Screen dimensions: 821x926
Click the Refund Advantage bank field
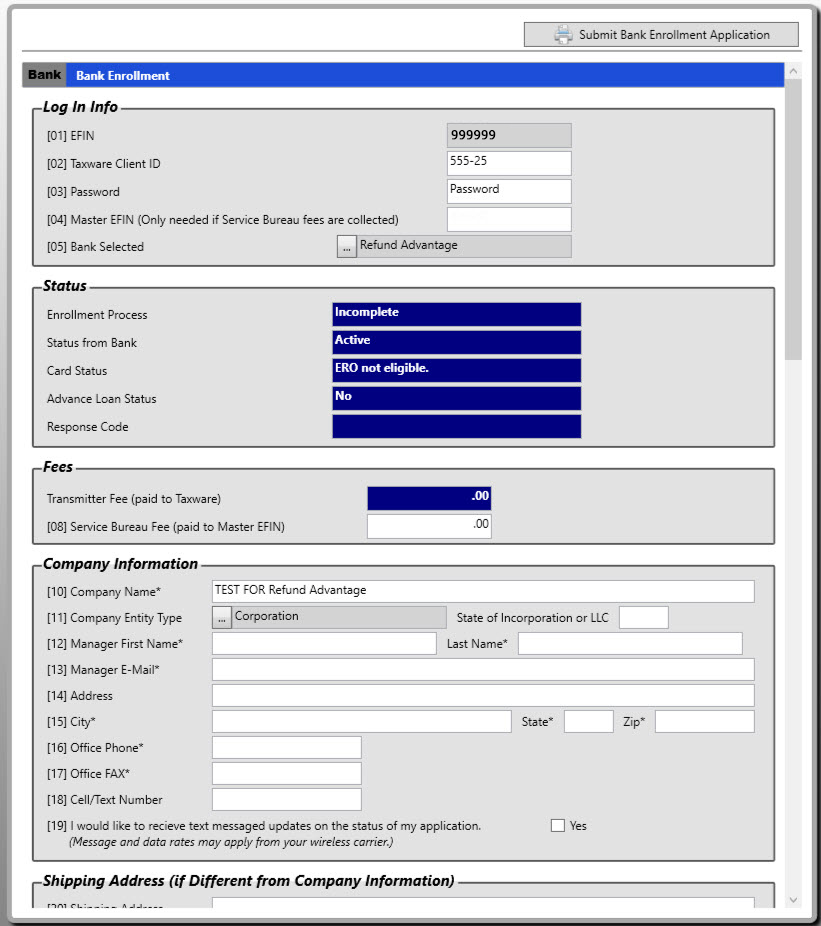coord(464,246)
